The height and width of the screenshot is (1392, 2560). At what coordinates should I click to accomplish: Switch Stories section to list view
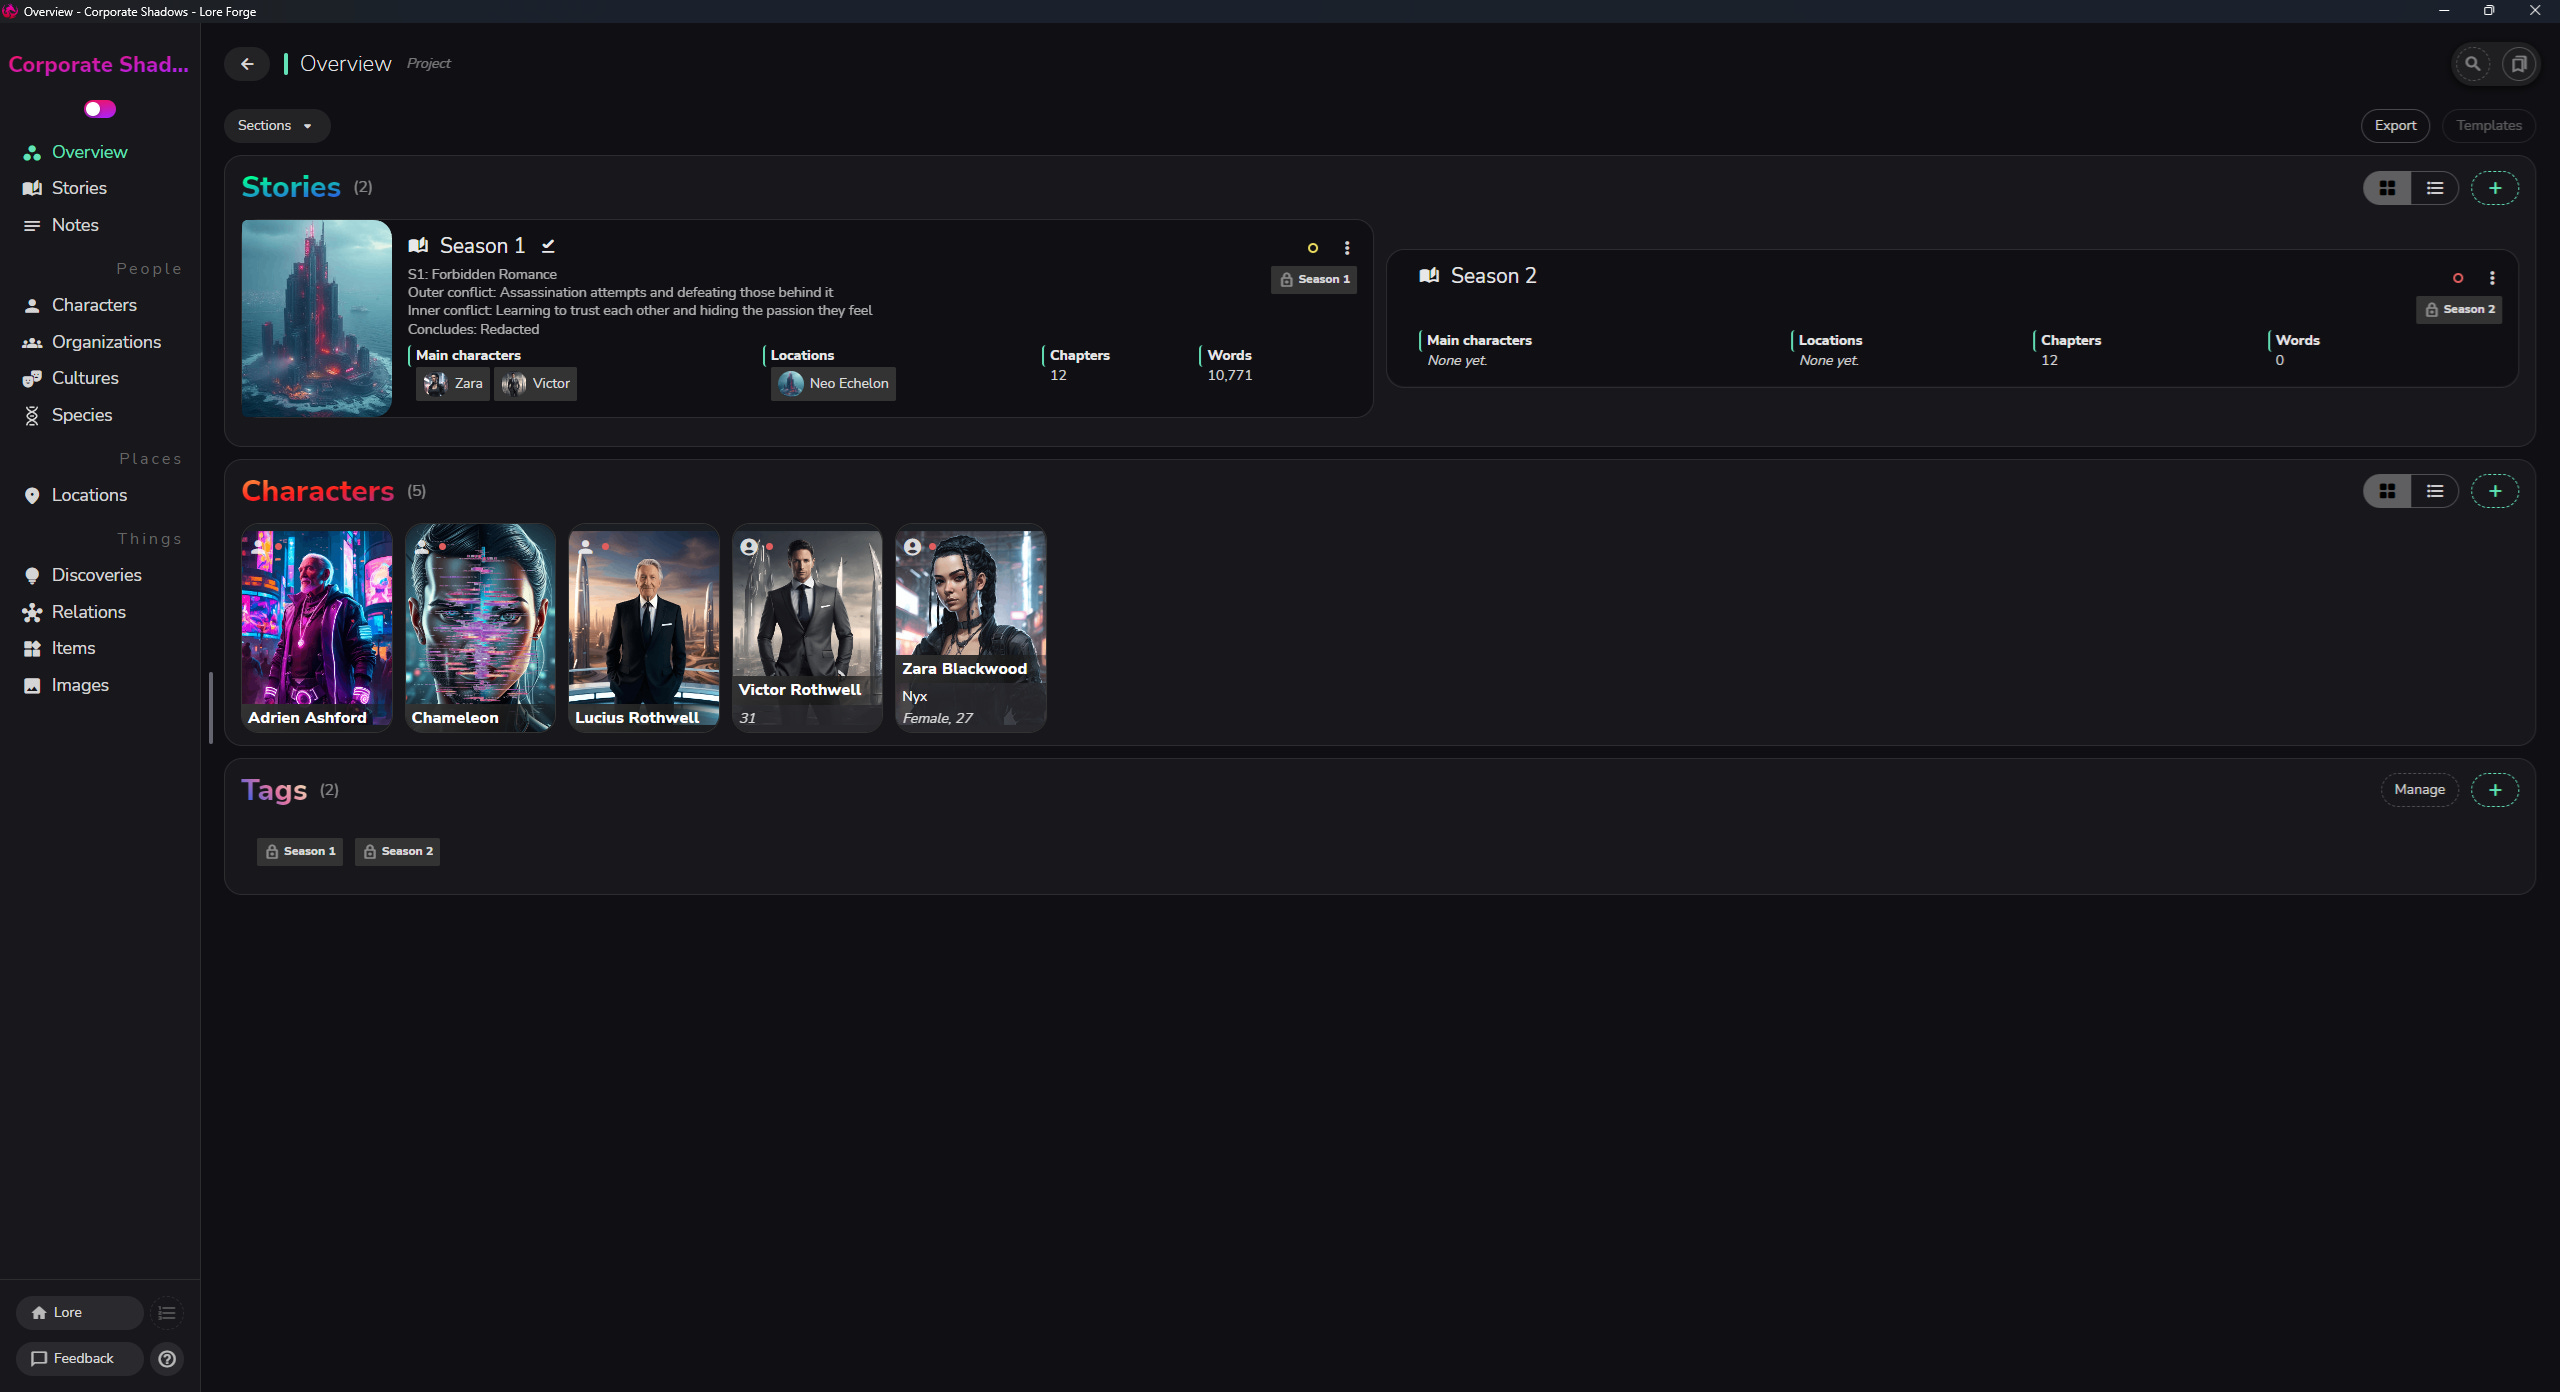(x=2435, y=188)
